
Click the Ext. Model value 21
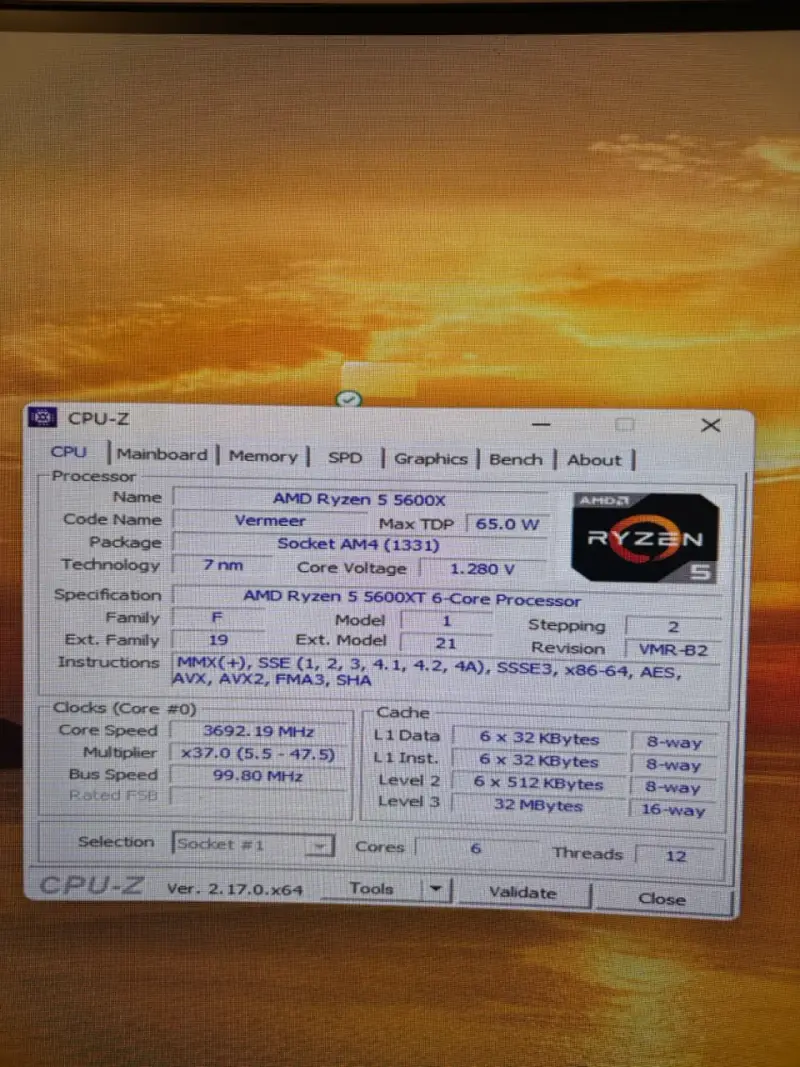[446, 643]
